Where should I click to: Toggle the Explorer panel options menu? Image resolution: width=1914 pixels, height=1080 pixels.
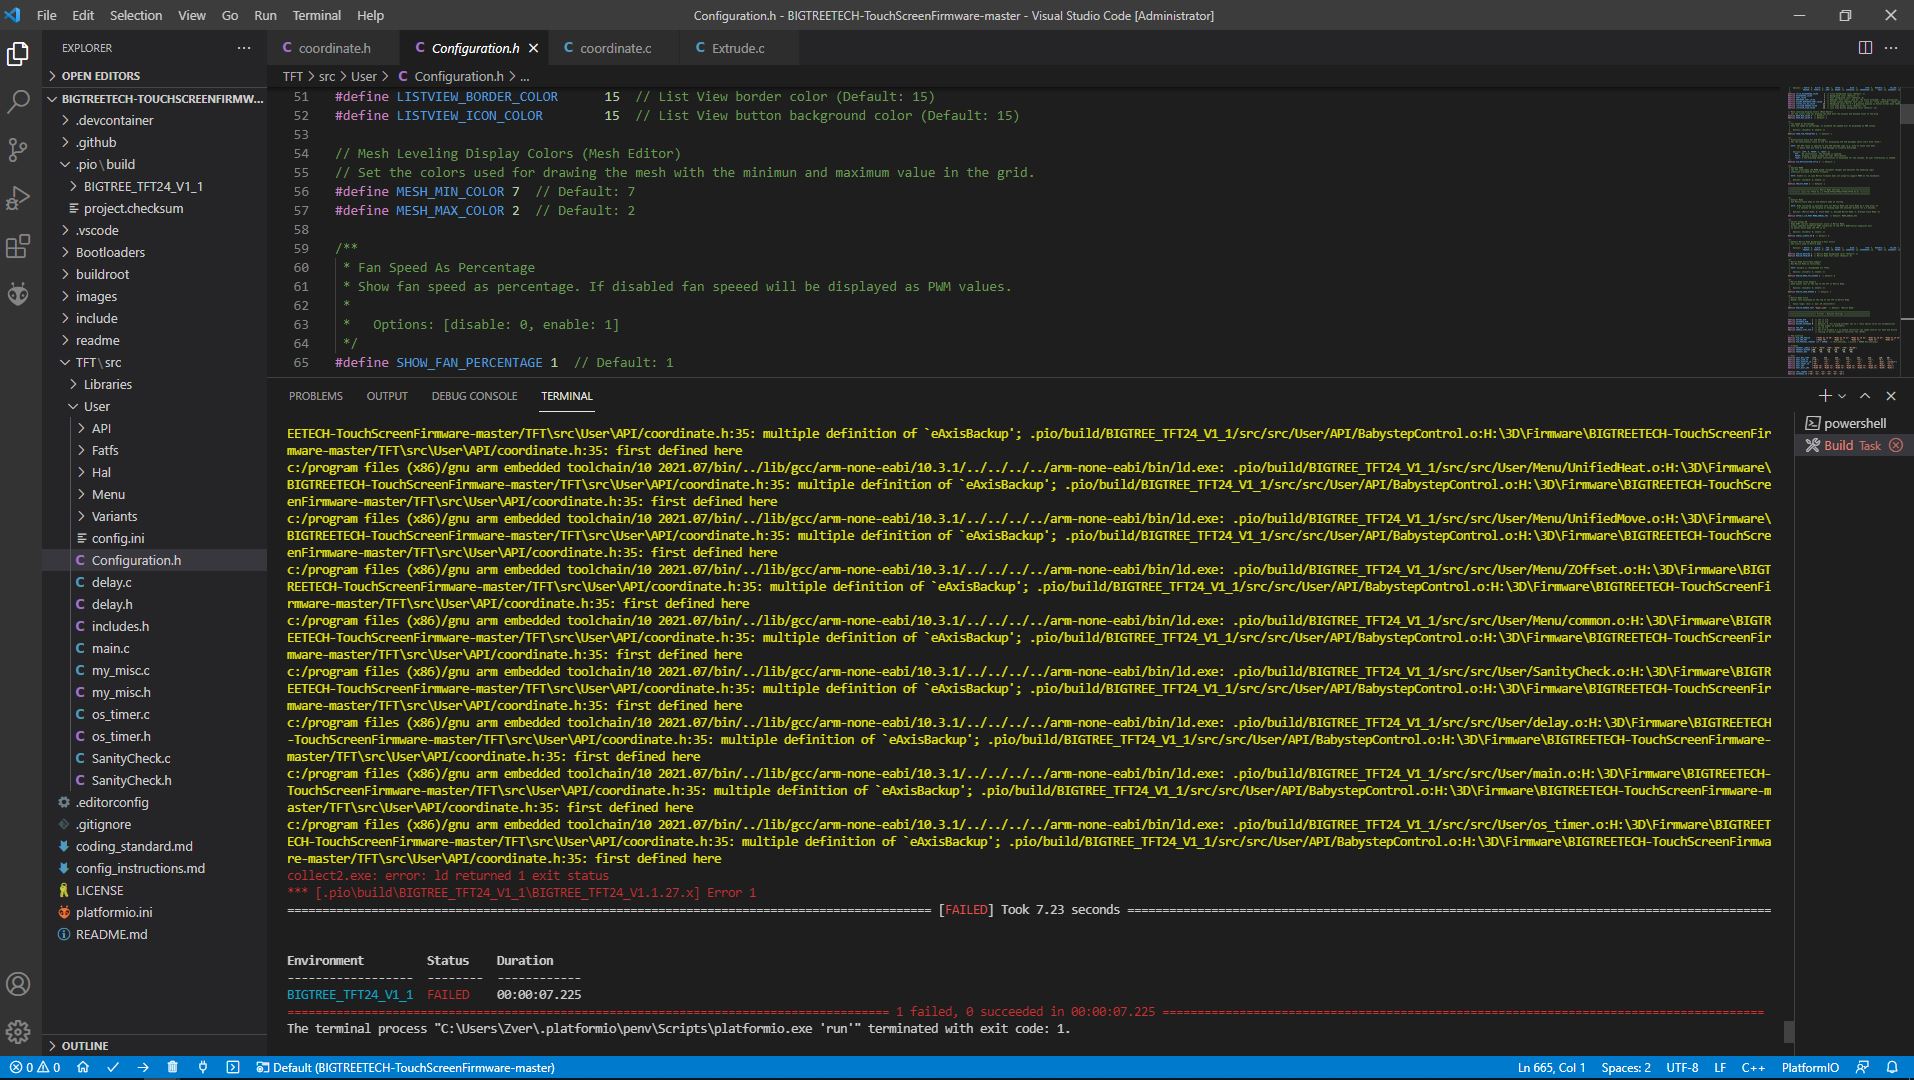tap(243, 47)
